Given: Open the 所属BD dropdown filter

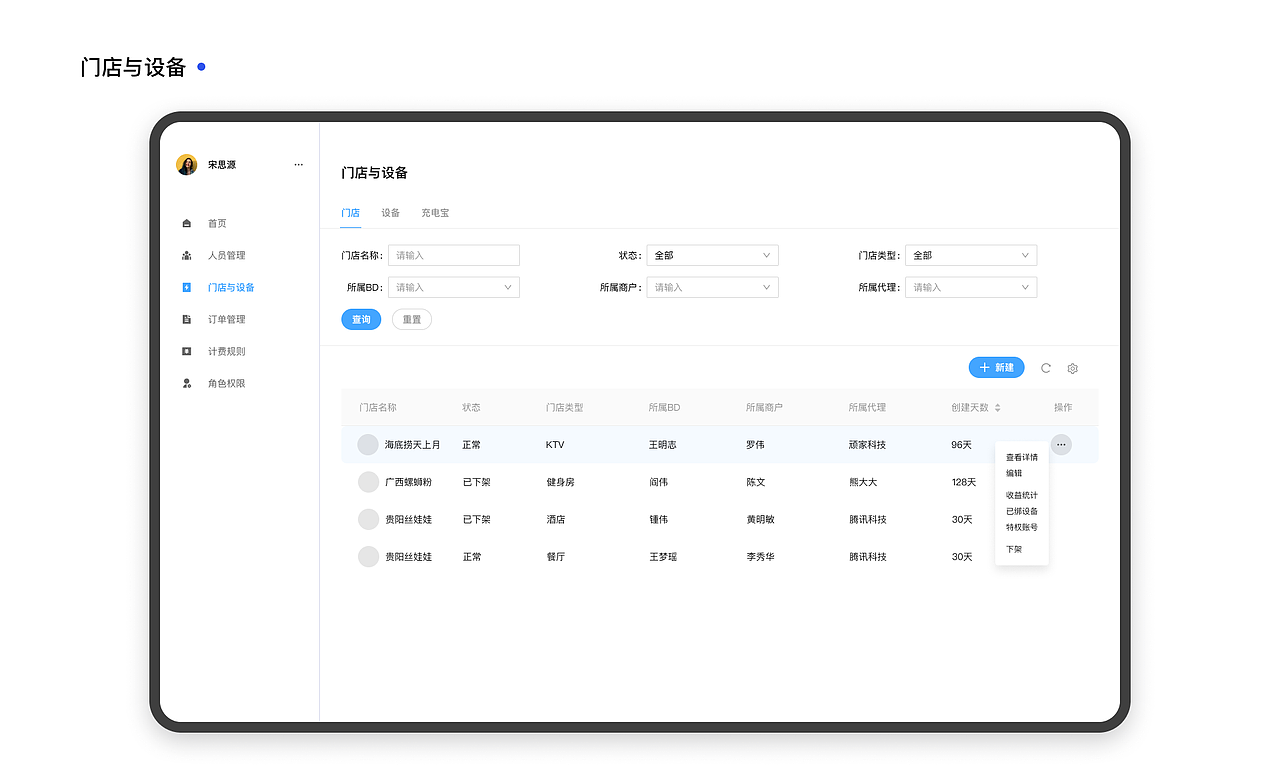Looking at the screenshot, I should (453, 287).
